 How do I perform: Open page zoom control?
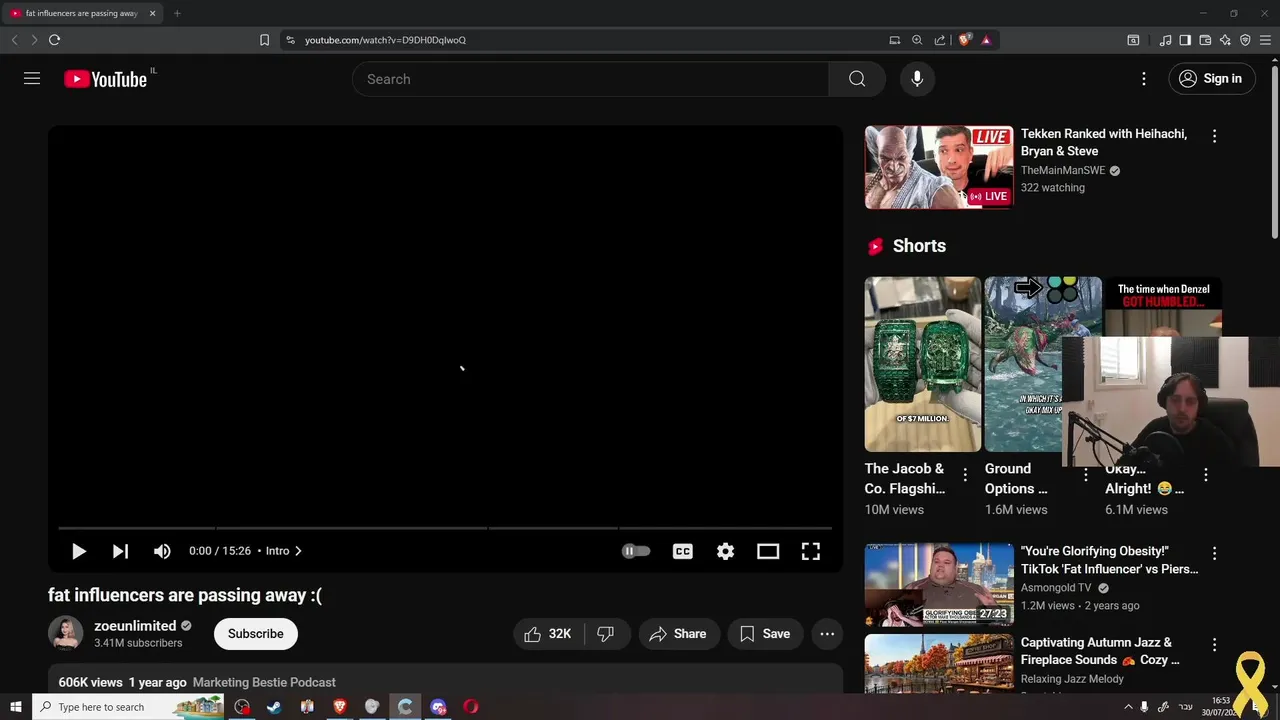[917, 40]
